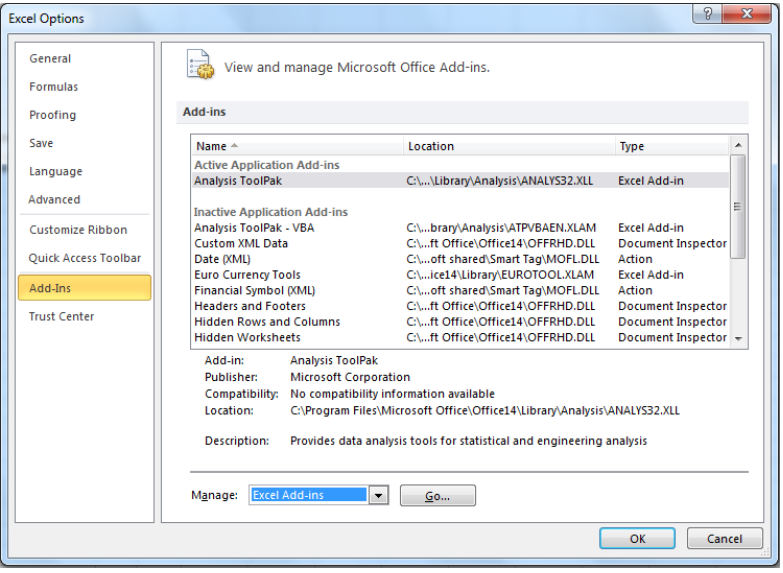Sort add-ins by the Location column header
The image size is (783, 573).
coord(509,146)
